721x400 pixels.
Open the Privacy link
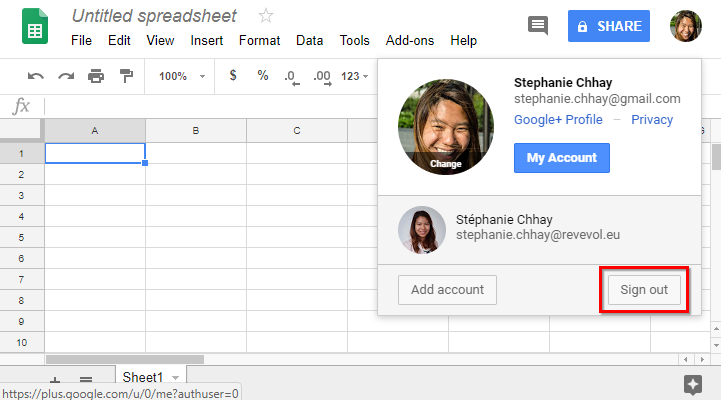(652, 120)
